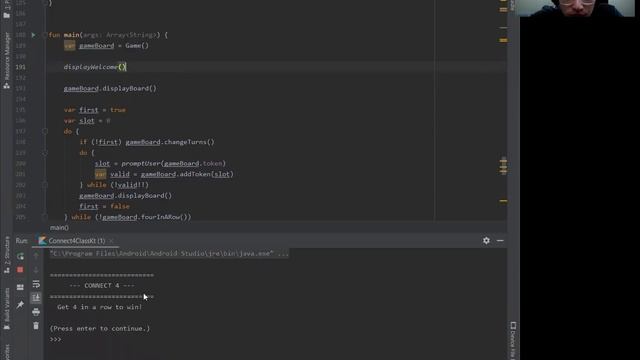The height and width of the screenshot is (360, 640).
Task: Click 'first = false' assignment line
Action: [x=104, y=207]
